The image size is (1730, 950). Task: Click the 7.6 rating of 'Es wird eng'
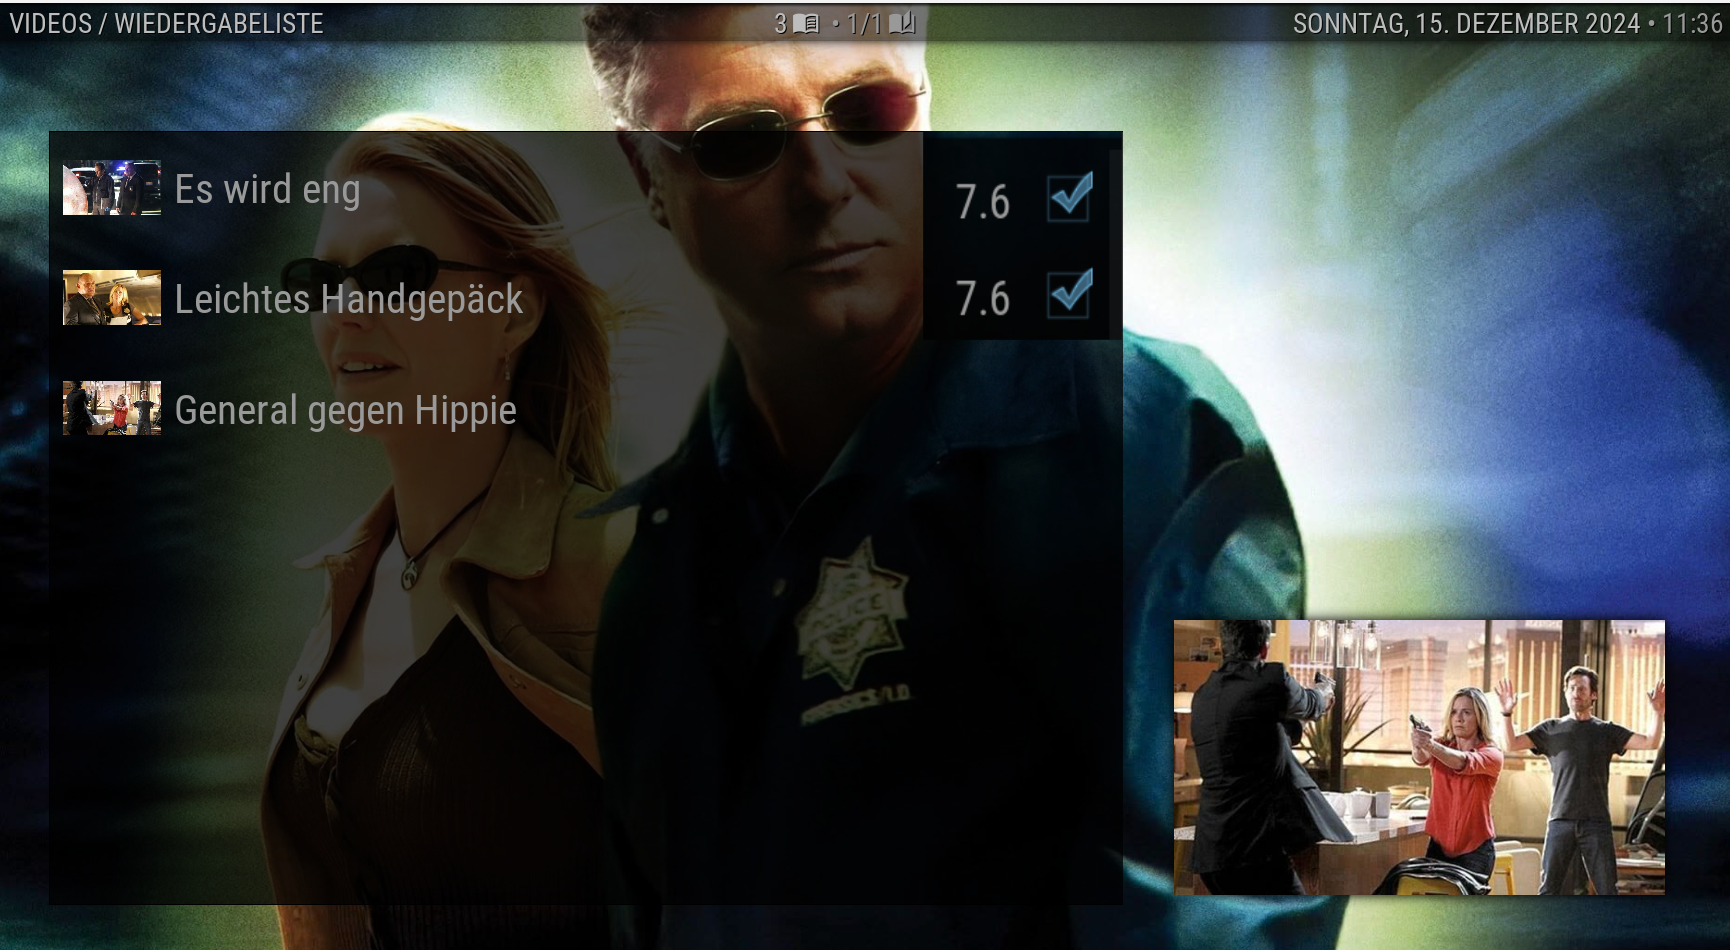click(x=982, y=202)
